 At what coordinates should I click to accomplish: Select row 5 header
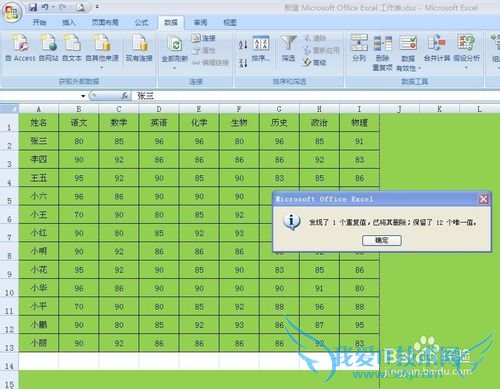[x=9, y=197]
